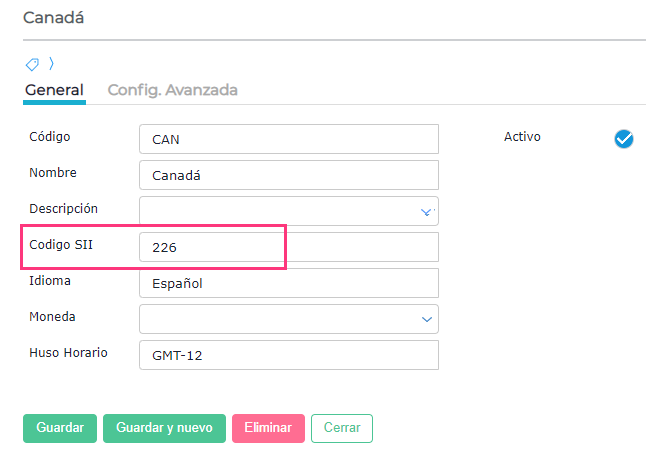The width and height of the screenshot is (650, 449).
Task: Toggle the Activo checkbox
Action: tap(624, 139)
